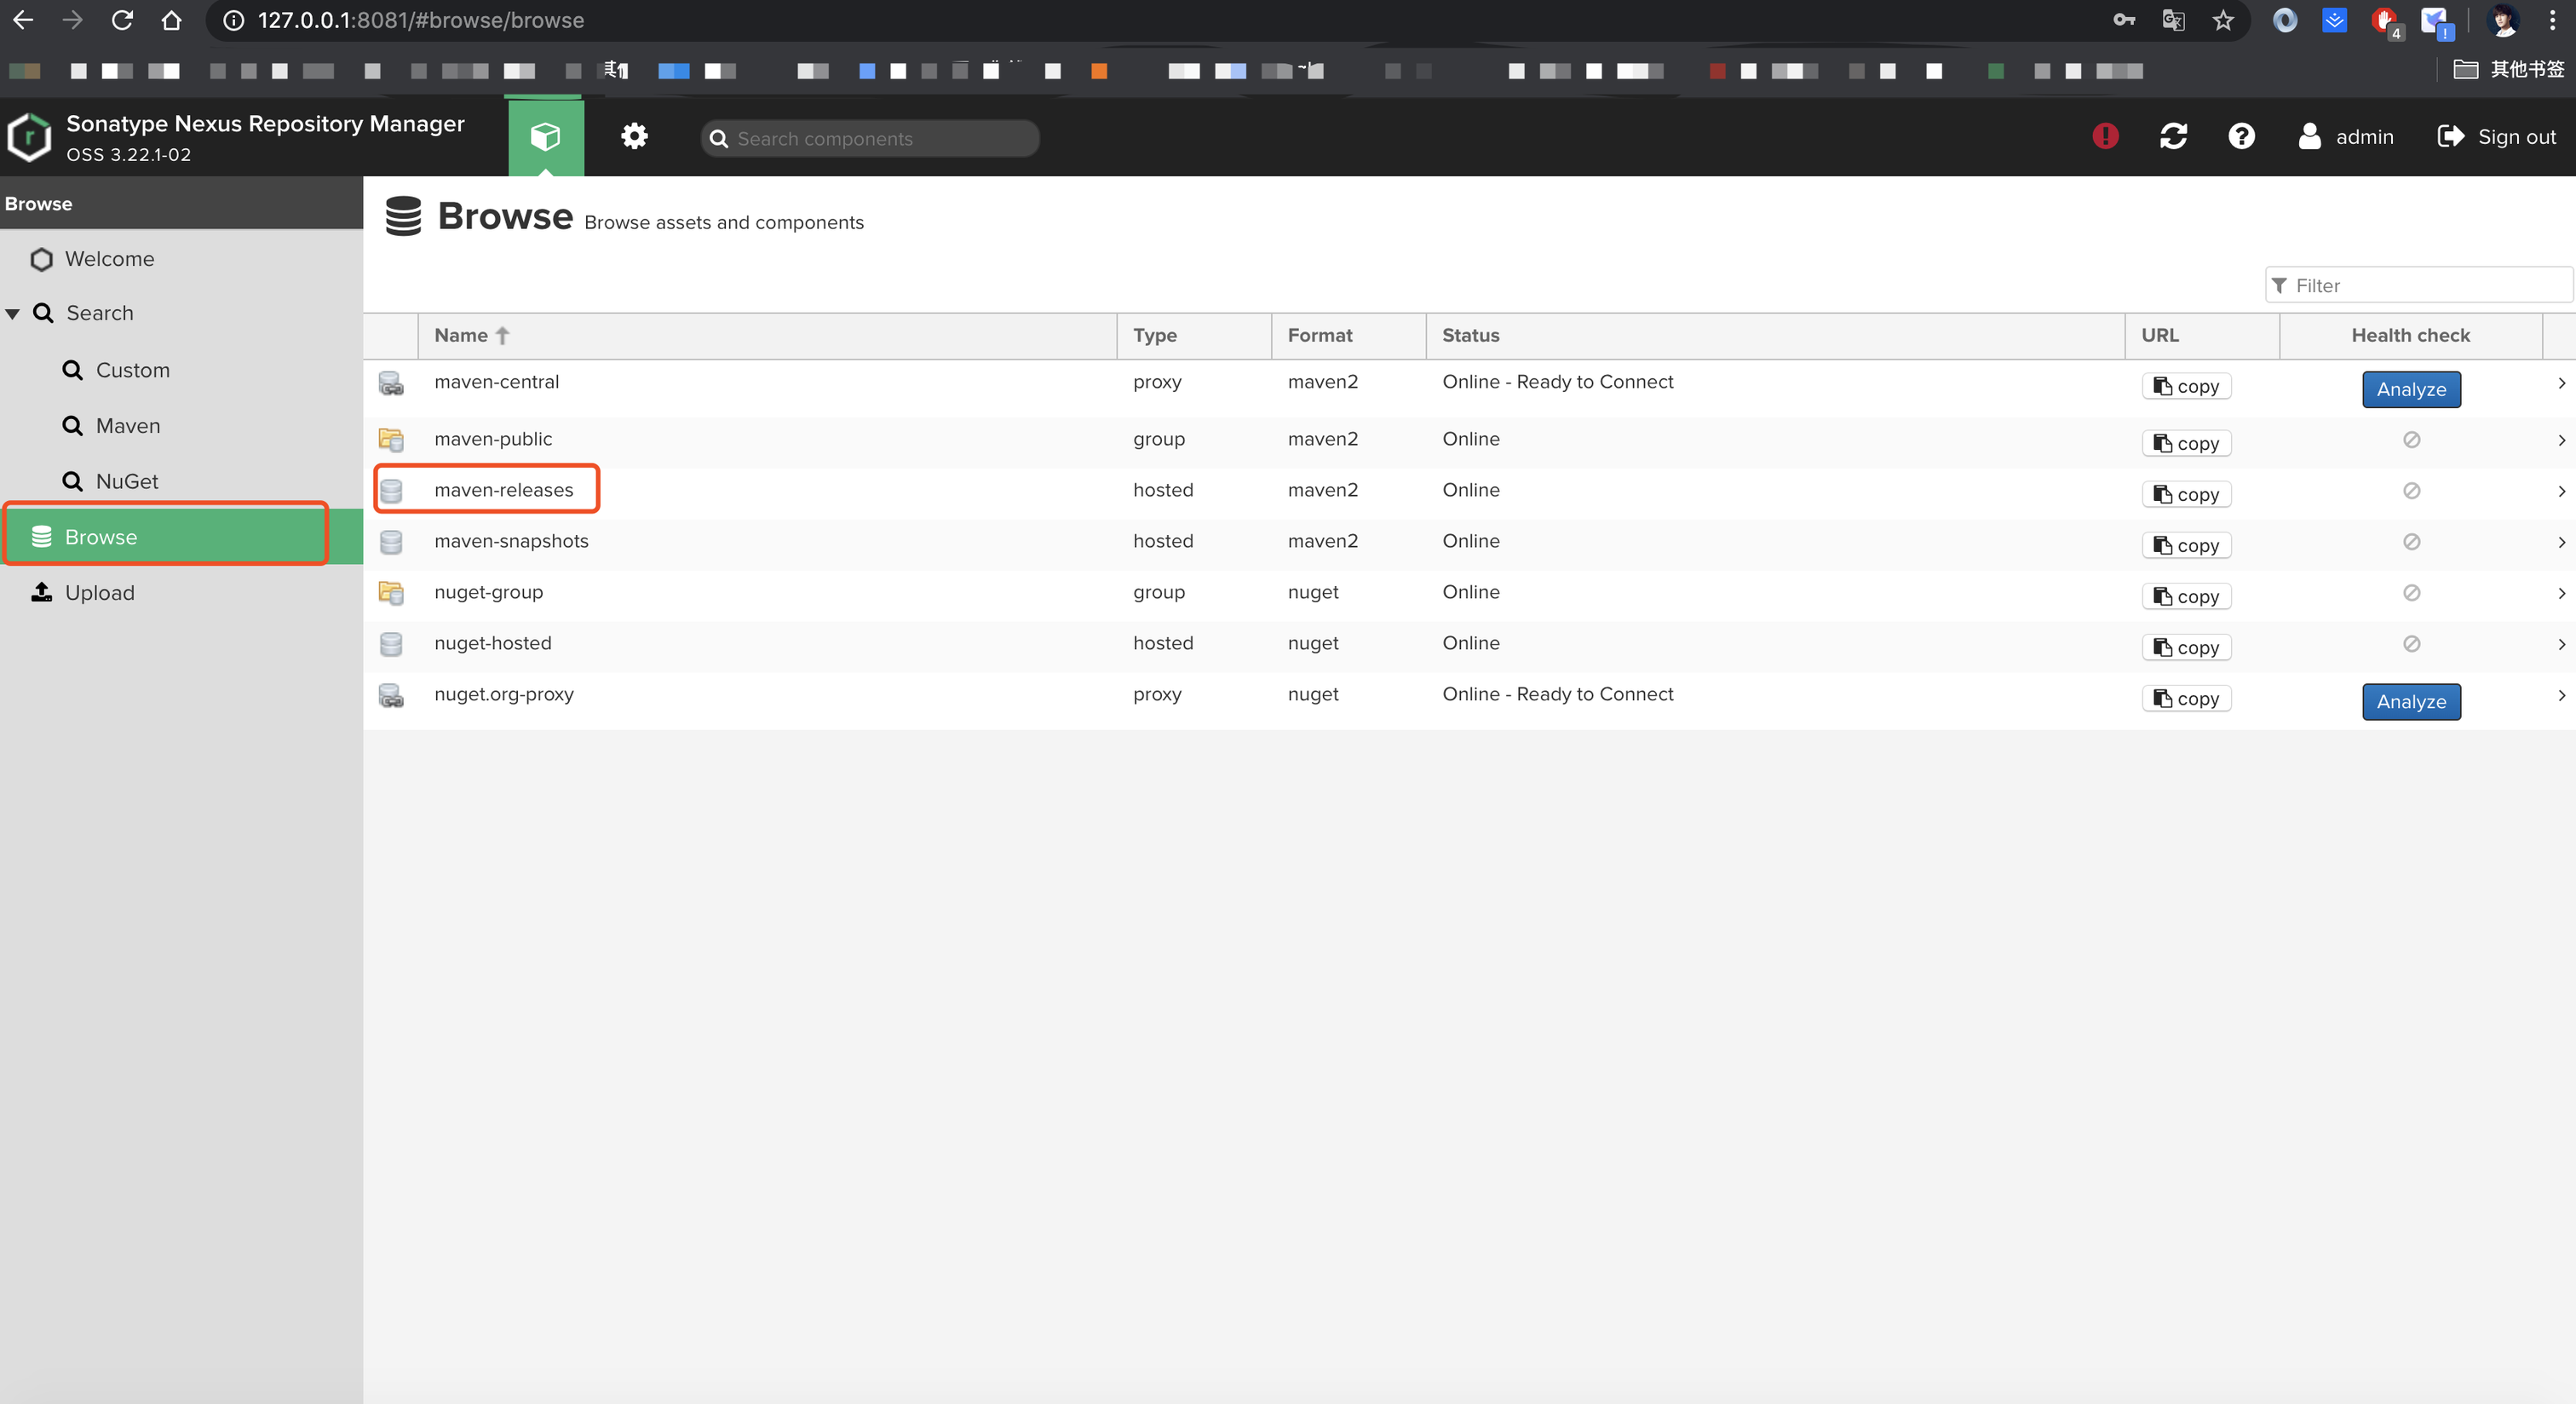The width and height of the screenshot is (2576, 1404).
Task: Open the server administration gear icon
Action: 634,136
